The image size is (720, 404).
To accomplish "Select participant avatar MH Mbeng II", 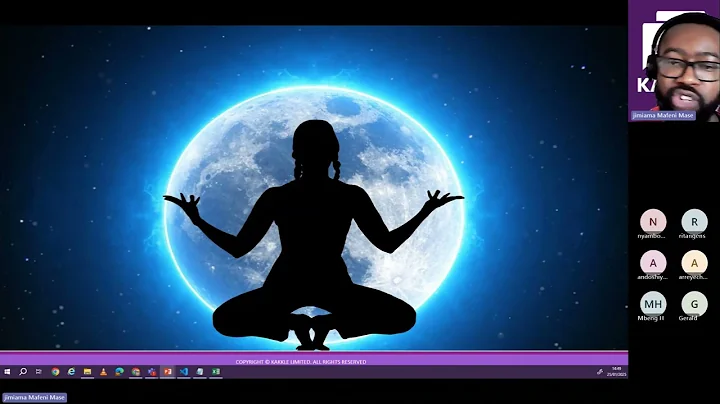I will (x=653, y=303).
